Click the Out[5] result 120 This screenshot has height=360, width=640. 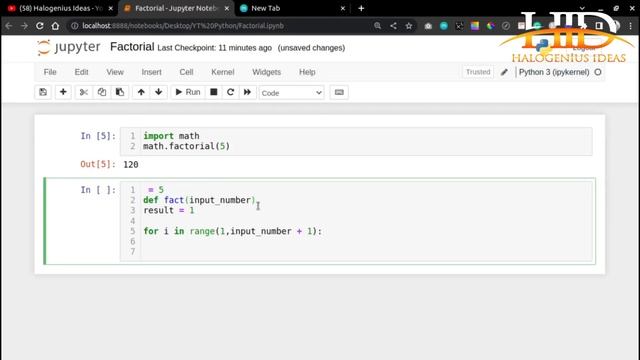click(131, 164)
